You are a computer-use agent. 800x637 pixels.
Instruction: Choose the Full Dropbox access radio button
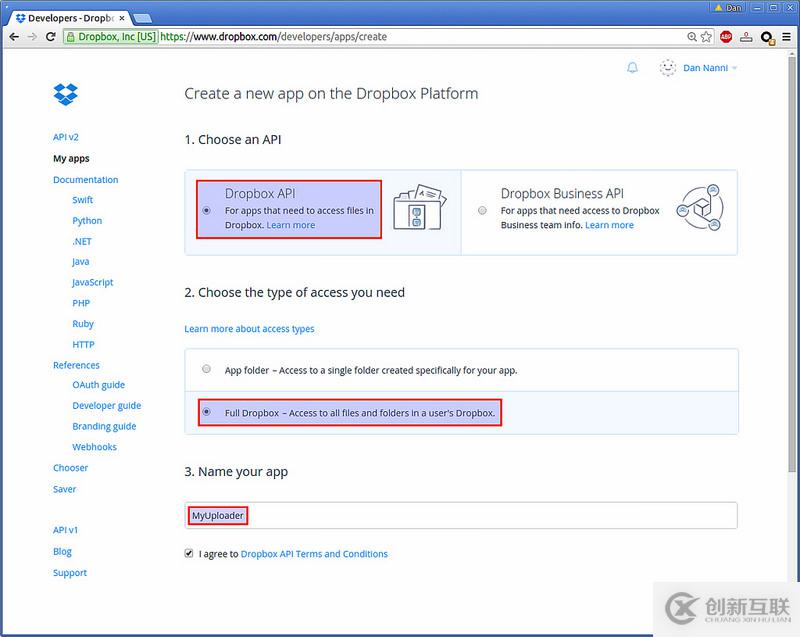click(206, 412)
